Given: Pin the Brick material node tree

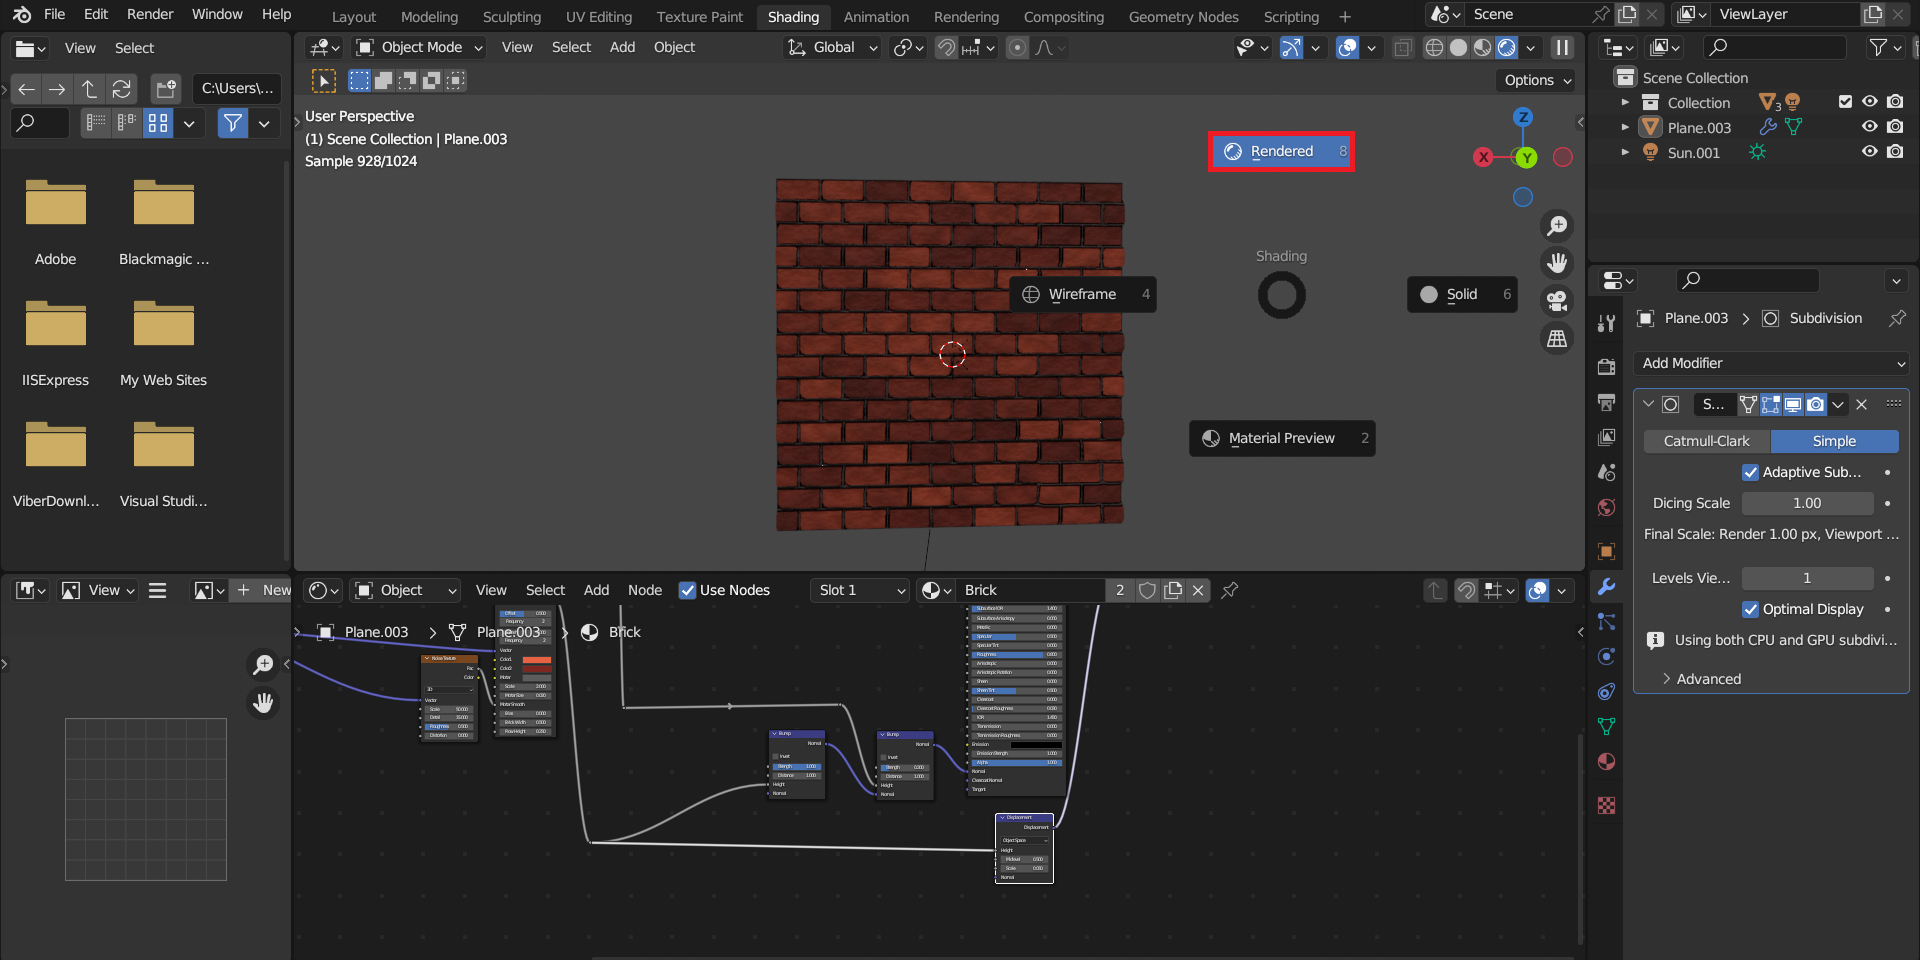Looking at the screenshot, I should point(1230,590).
